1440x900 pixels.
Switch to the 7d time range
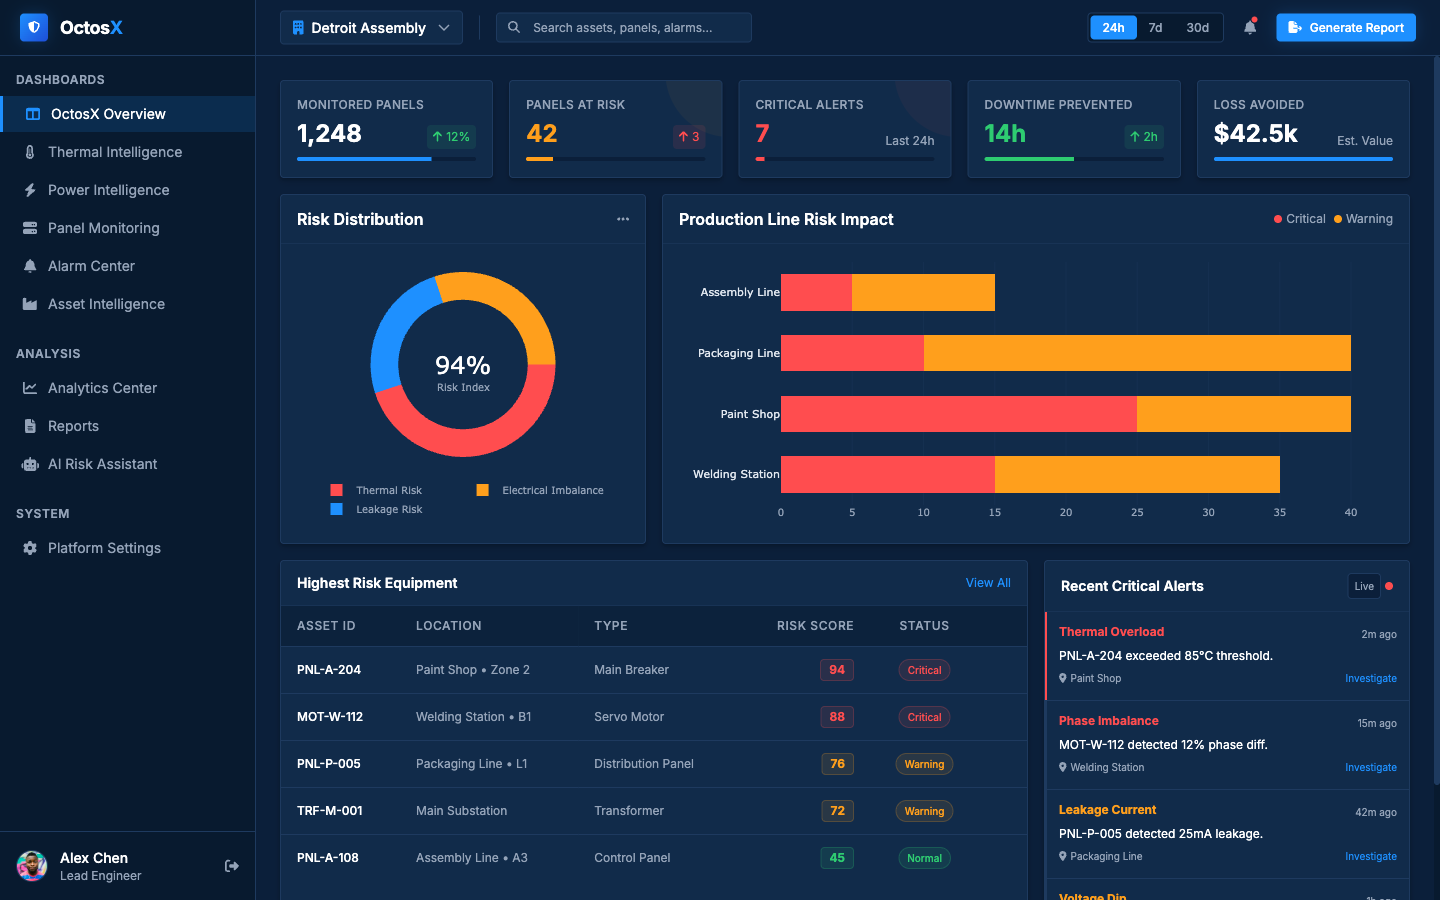[x=1155, y=28]
